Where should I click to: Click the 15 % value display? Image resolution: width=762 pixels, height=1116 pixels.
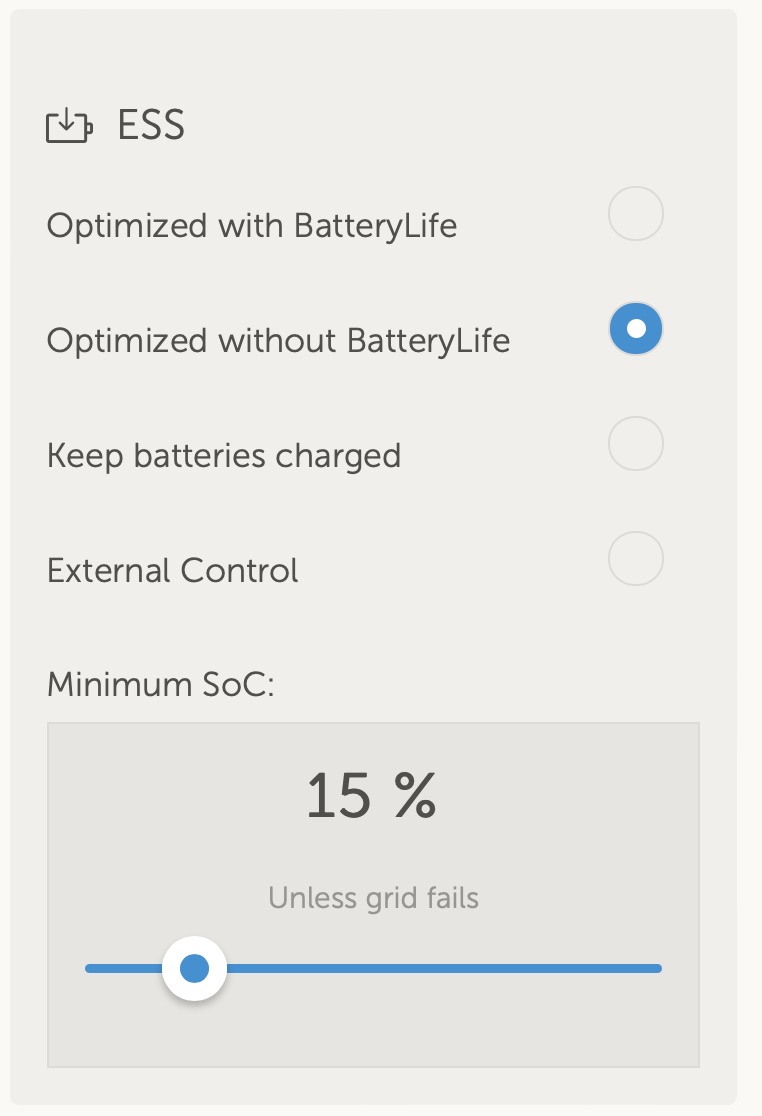[x=371, y=797]
